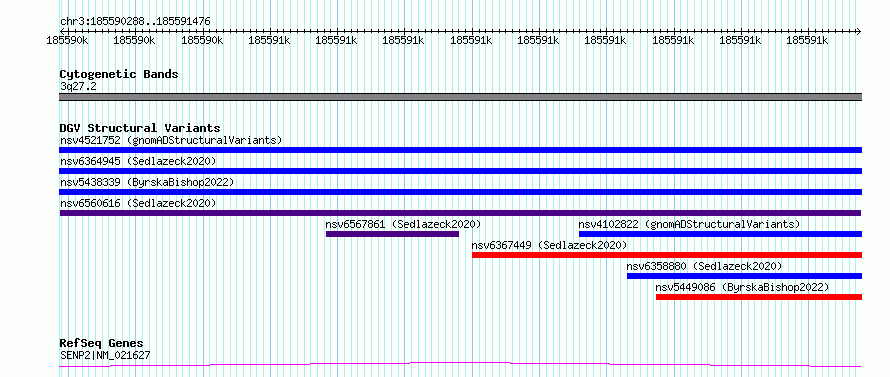Select the blue bar for nsv6364945
The width and height of the screenshot is (890, 377).
[460, 171]
